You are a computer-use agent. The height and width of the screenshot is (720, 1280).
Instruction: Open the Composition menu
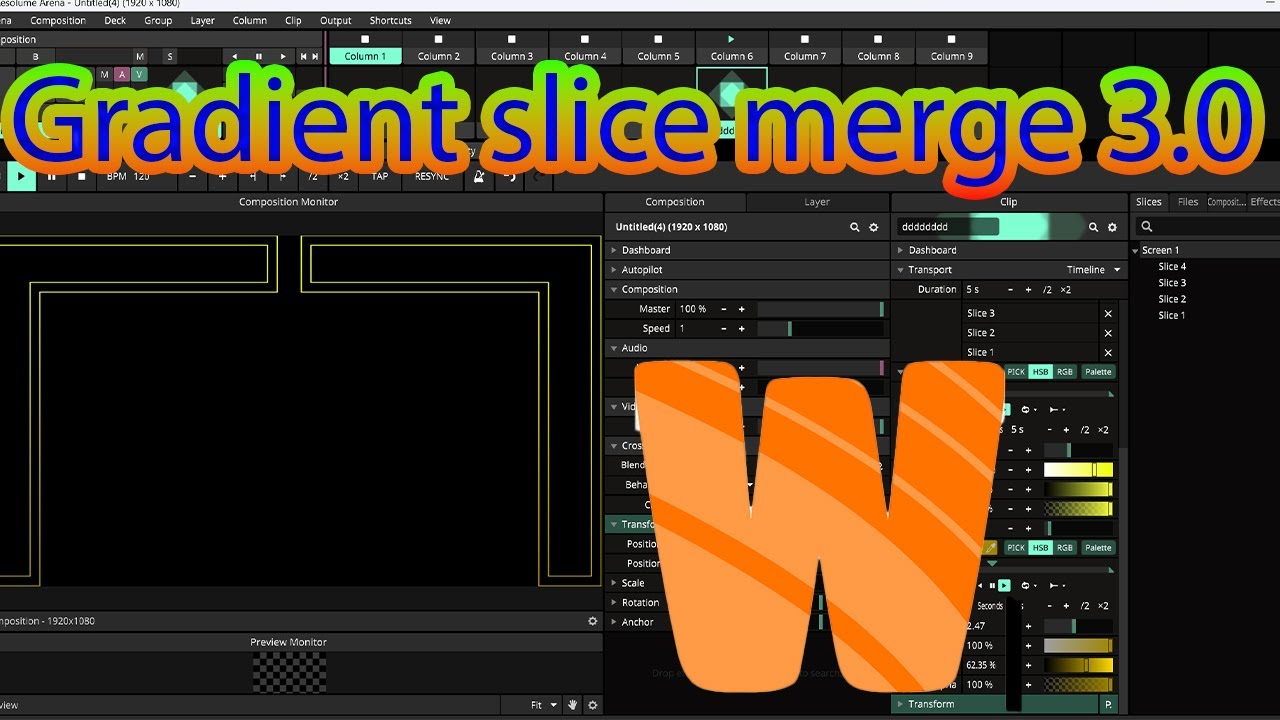[x=57, y=20]
